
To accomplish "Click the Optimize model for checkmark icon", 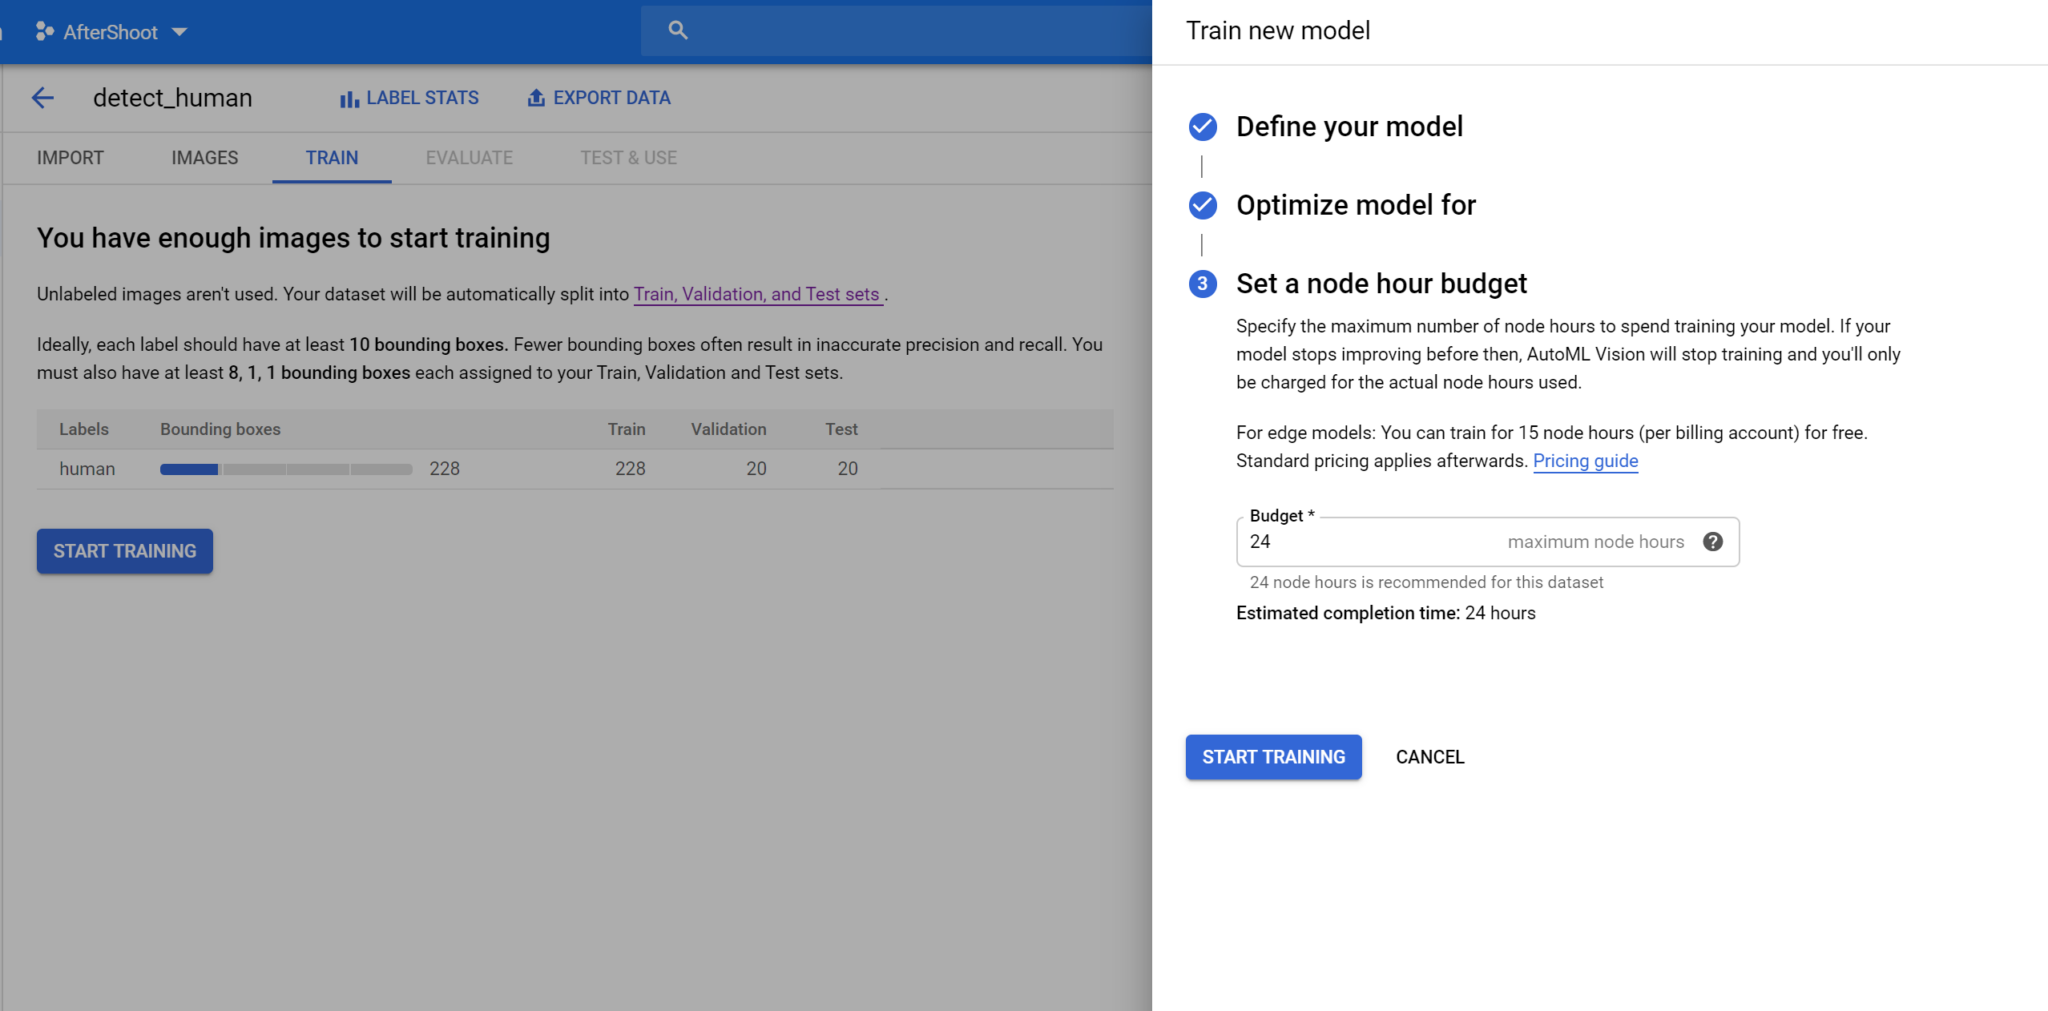I will click(x=1203, y=206).
